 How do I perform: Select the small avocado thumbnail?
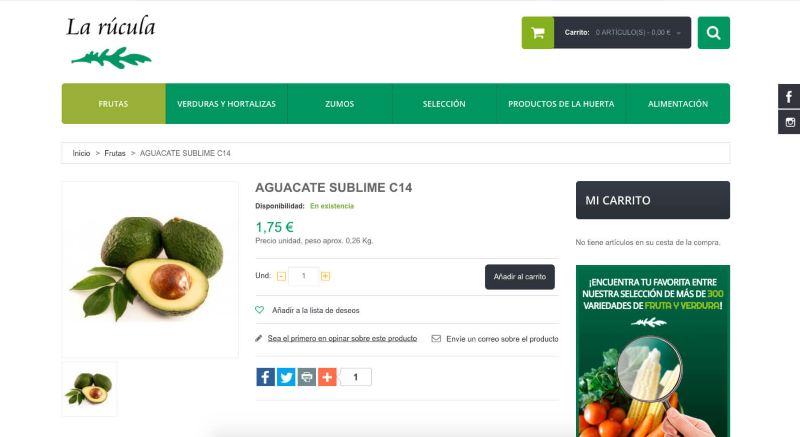click(x=89, y=389)
